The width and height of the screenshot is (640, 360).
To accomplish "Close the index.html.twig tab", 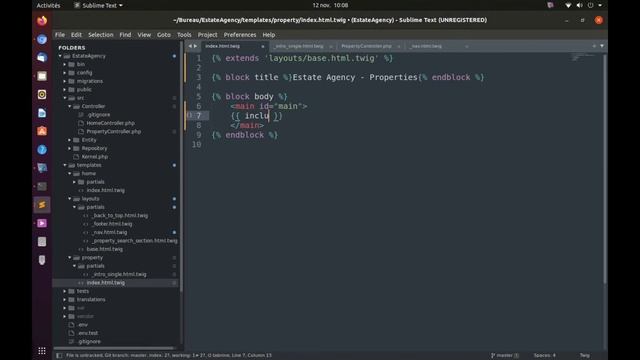I will coord(262,47).
